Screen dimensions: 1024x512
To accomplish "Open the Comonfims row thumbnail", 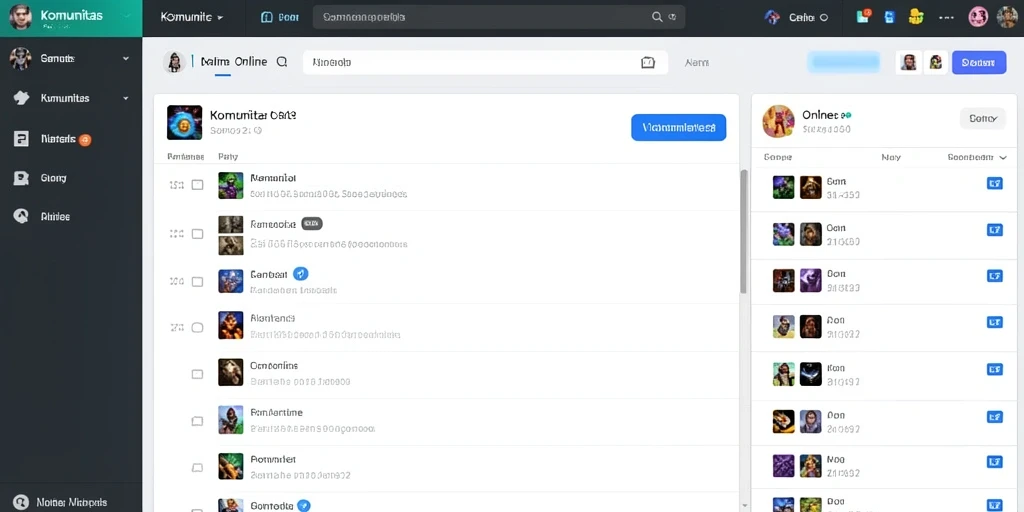I will [231, 372].
